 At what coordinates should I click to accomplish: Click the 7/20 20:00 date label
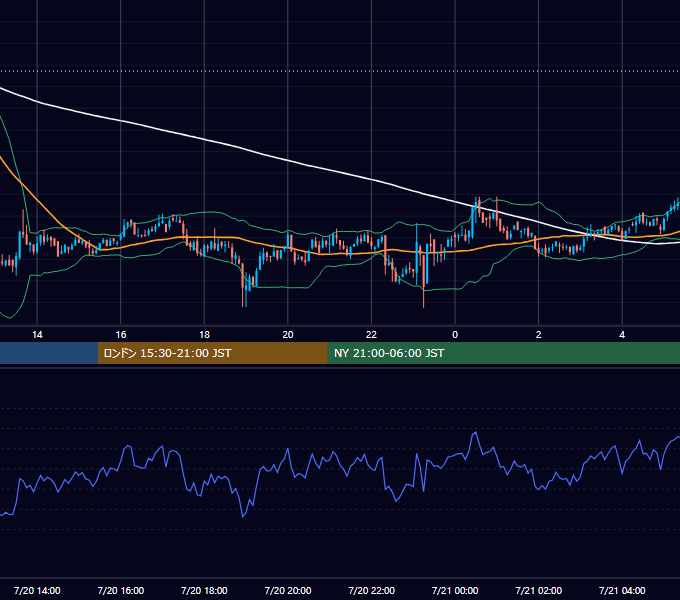[x=288, y=590]
